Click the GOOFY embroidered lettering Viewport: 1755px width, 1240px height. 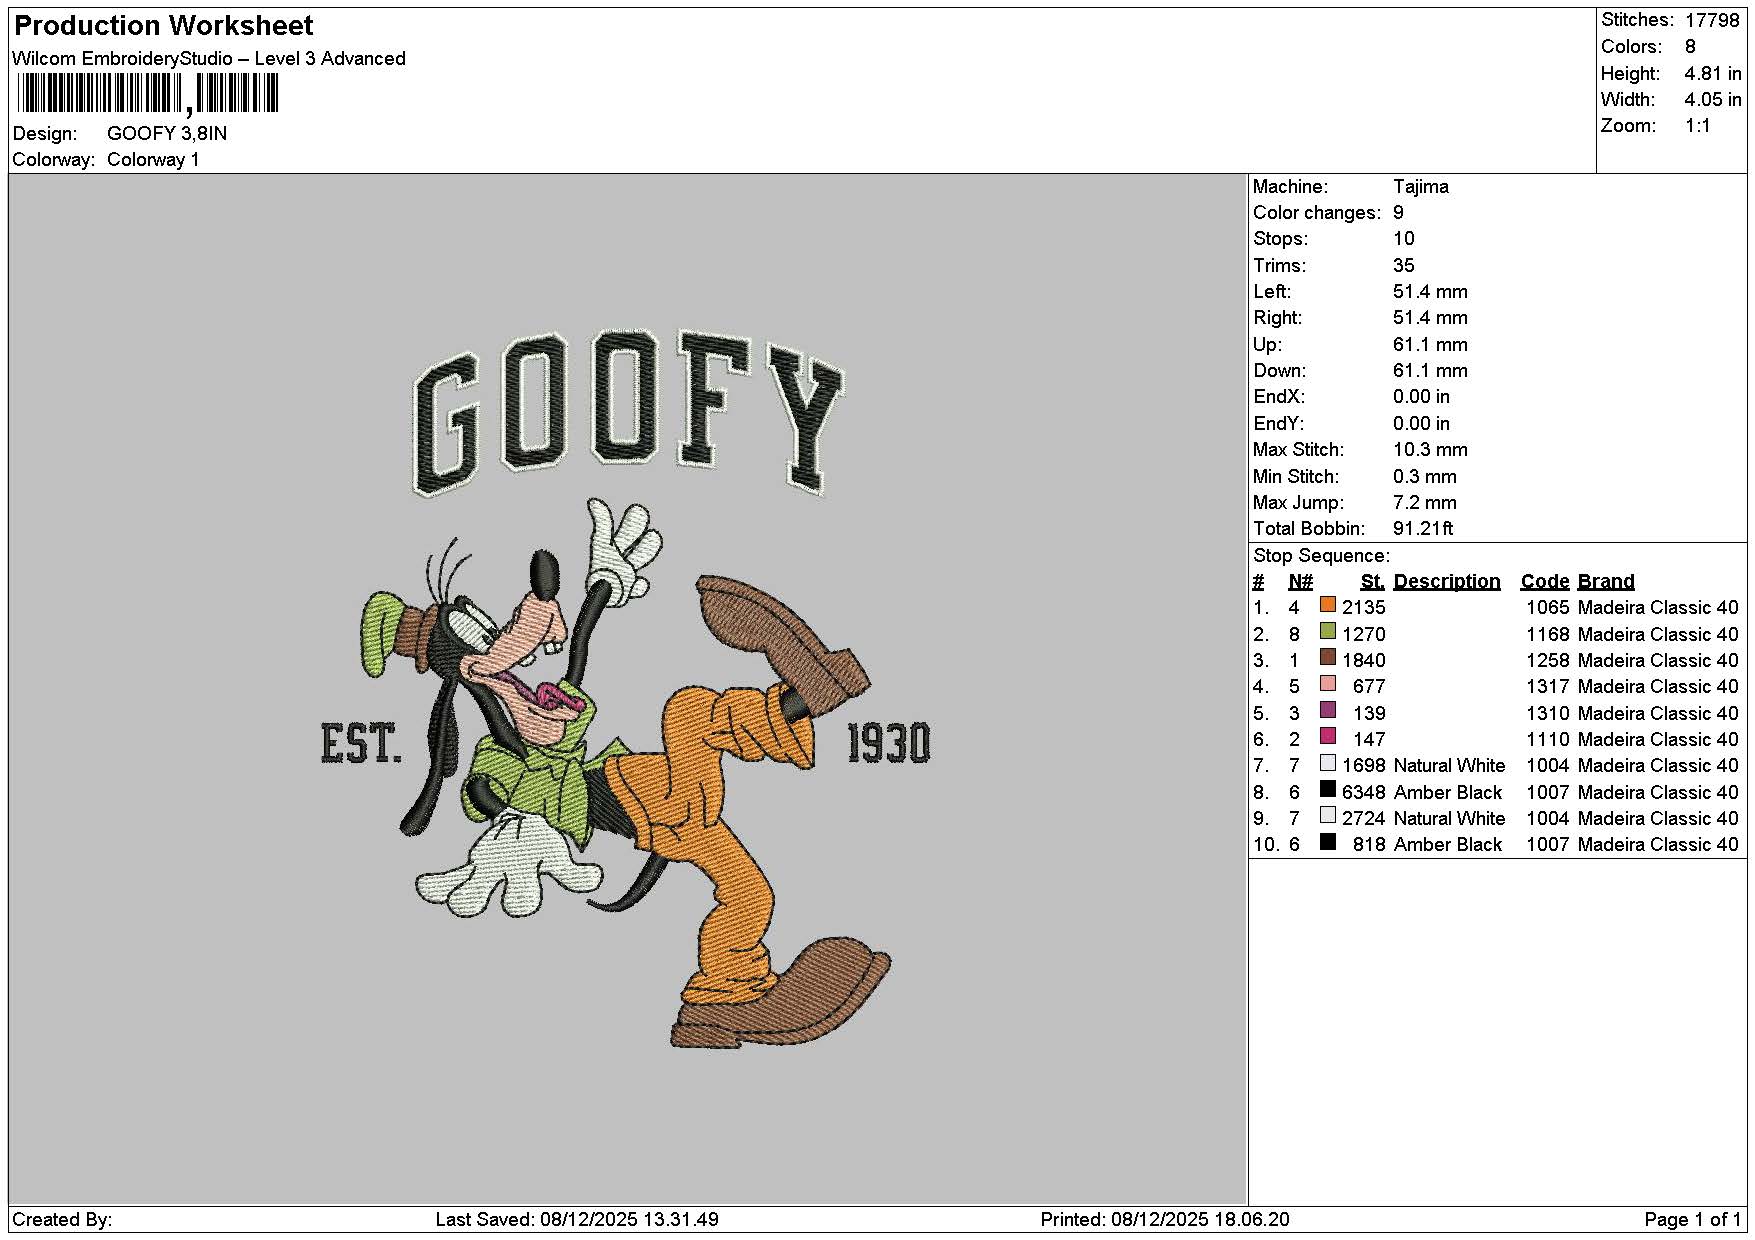pos(628,412)
